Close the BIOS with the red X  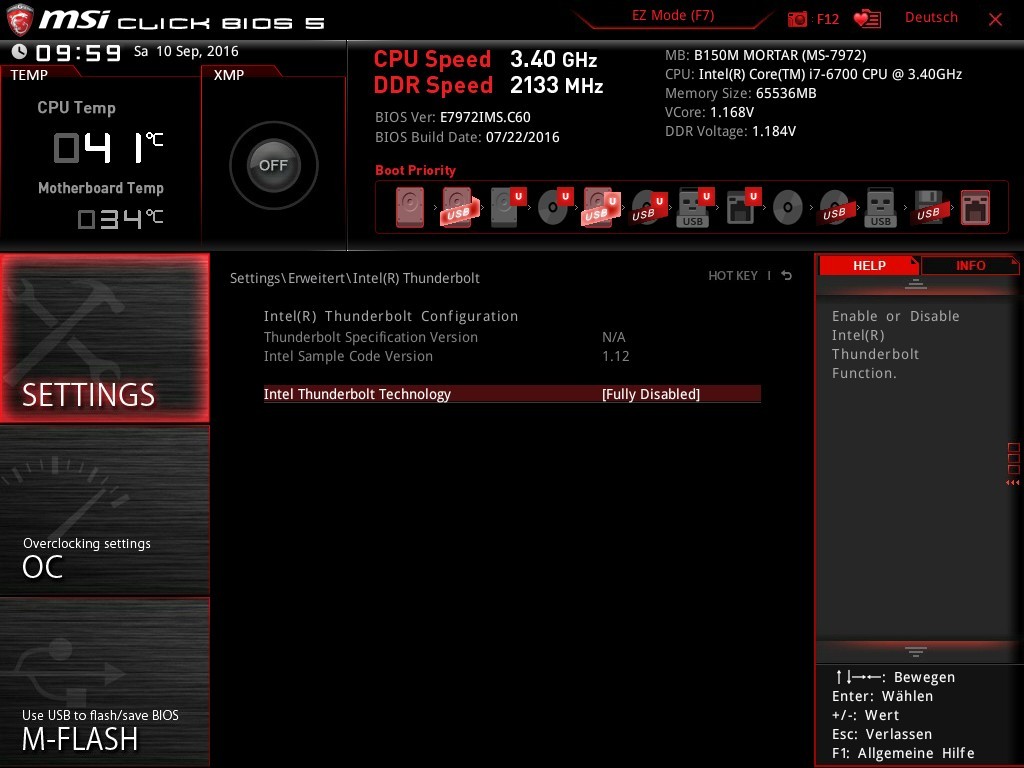pos(995,19)
